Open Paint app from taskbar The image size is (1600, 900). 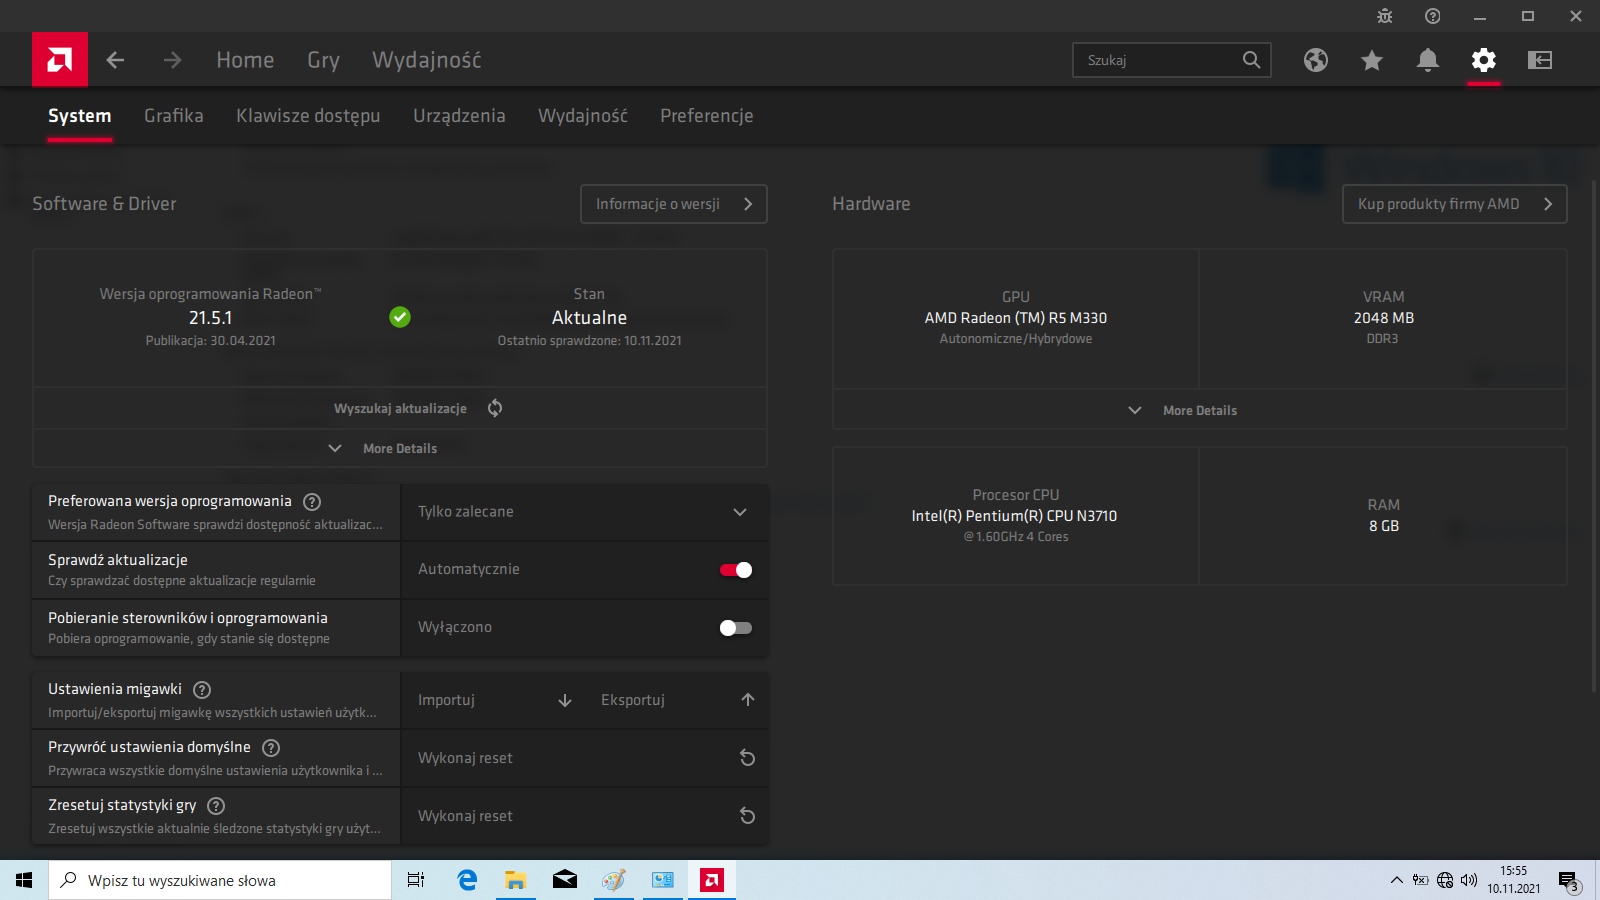[613, 880]
